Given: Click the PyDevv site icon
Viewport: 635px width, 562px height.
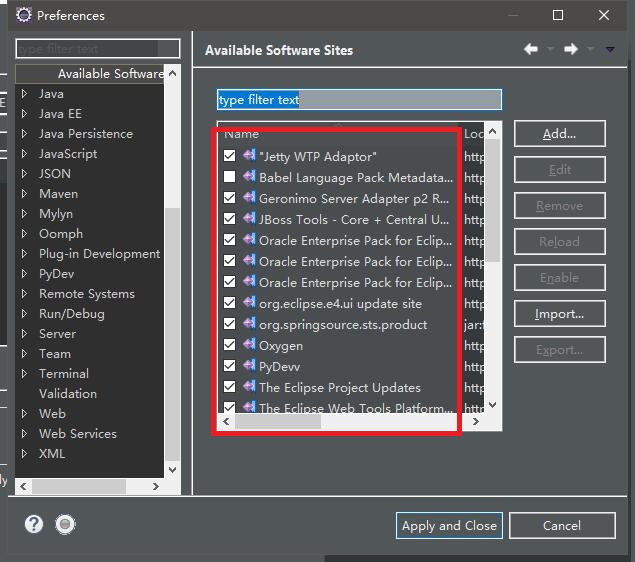Looking at the screenshot, I should click(249, 366).
